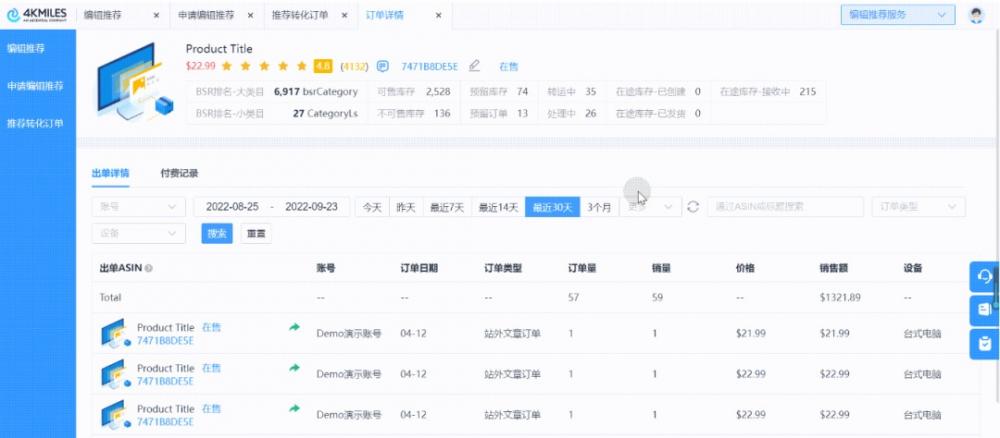This screenshot has width=1000, height=438.
Task: Click the refresh icon in the filter bar
Action: coord(692,207)
